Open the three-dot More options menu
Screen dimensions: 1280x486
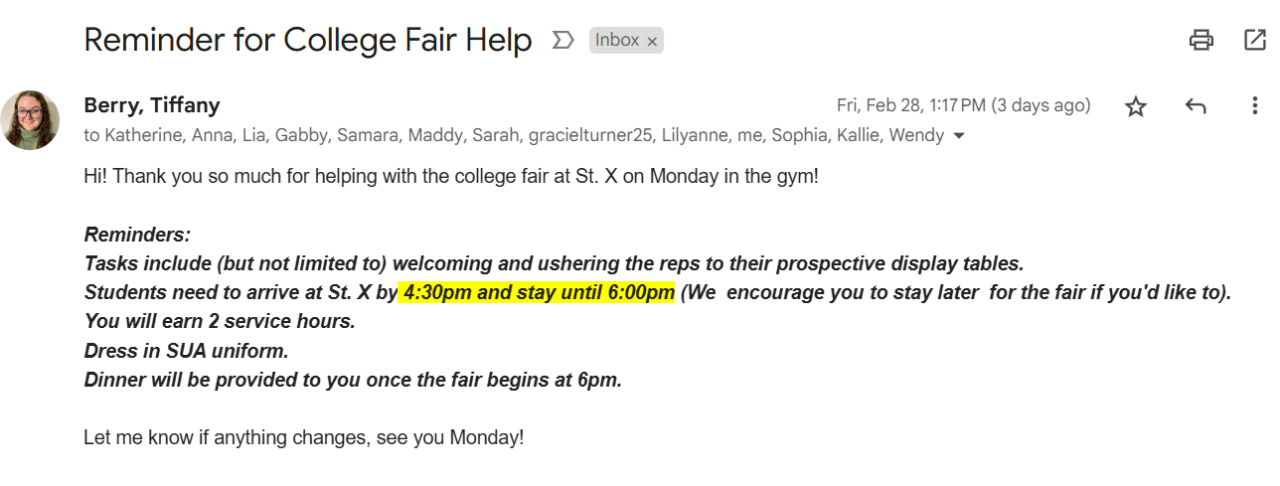point(1254,106)
